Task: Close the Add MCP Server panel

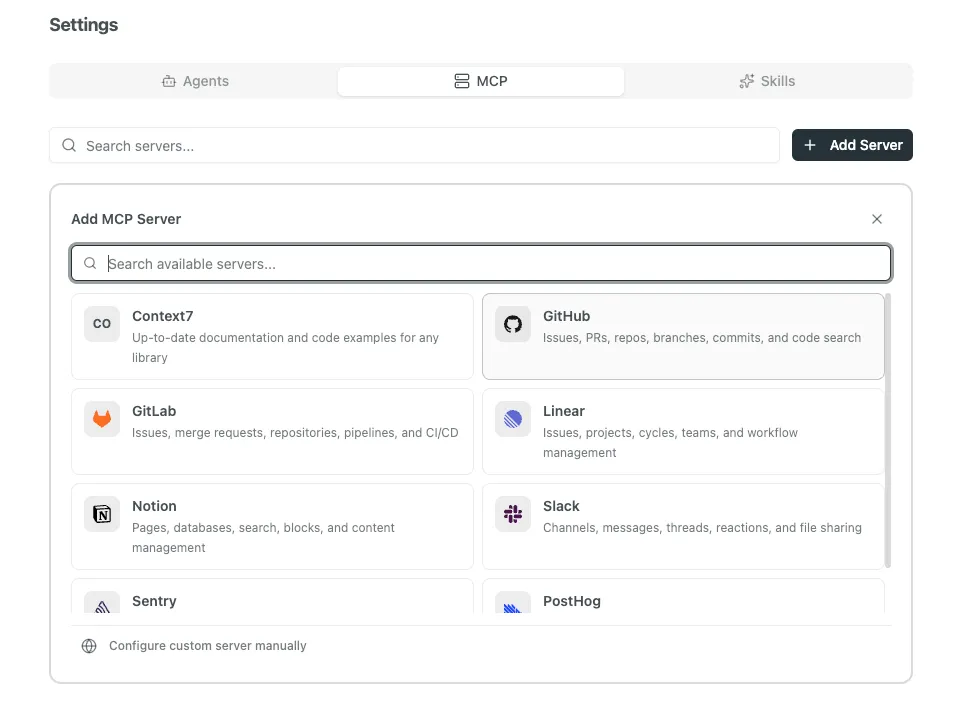Action: coord(877,219)
